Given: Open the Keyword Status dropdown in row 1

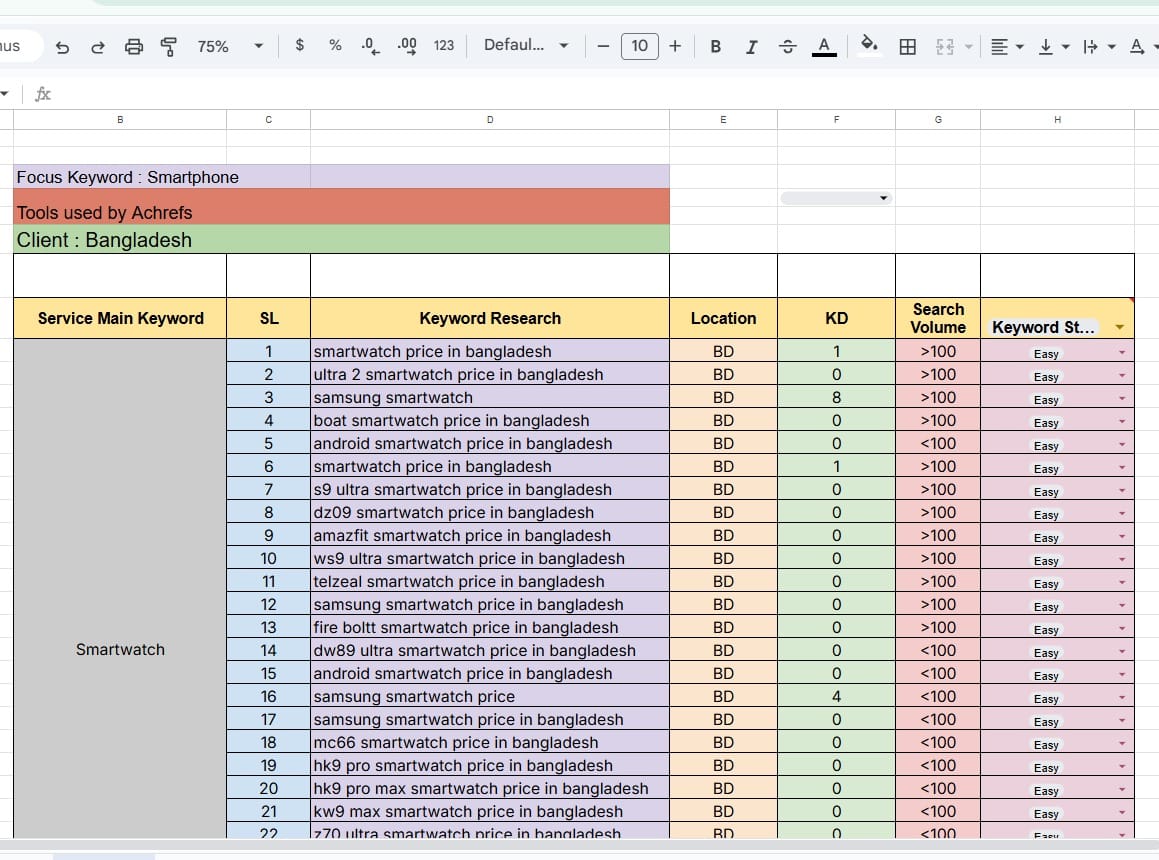Looking at the screenshot, I should point(1121,353).
